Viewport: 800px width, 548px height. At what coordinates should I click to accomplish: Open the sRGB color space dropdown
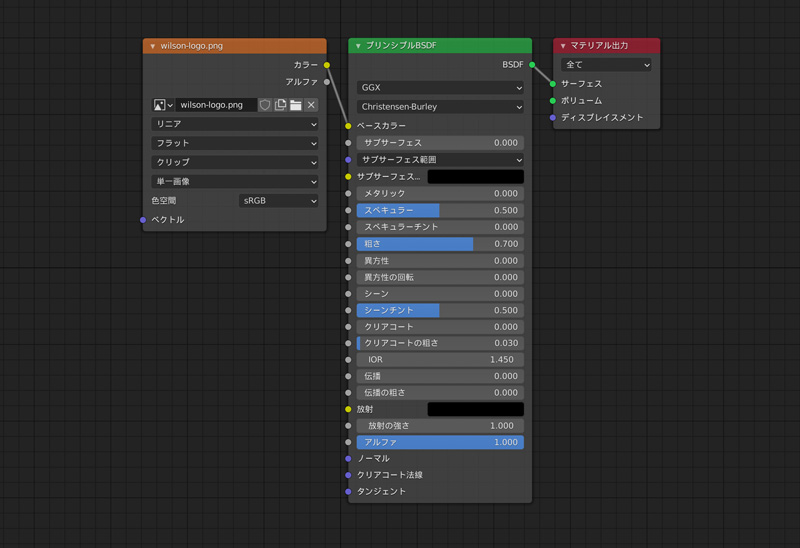click(279, 201)
